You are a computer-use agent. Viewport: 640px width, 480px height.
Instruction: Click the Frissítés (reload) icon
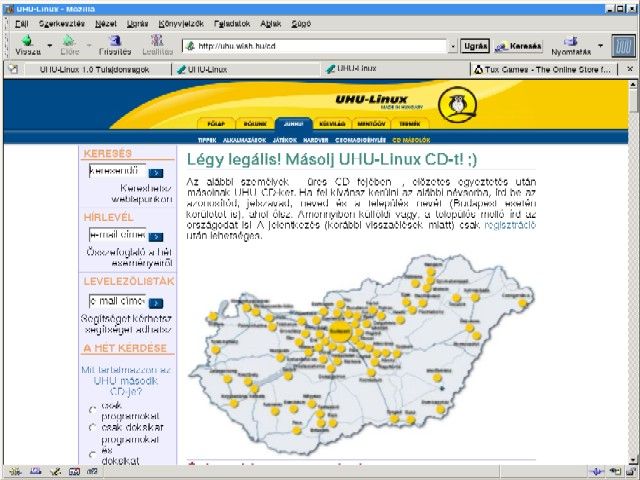(115, 40)
